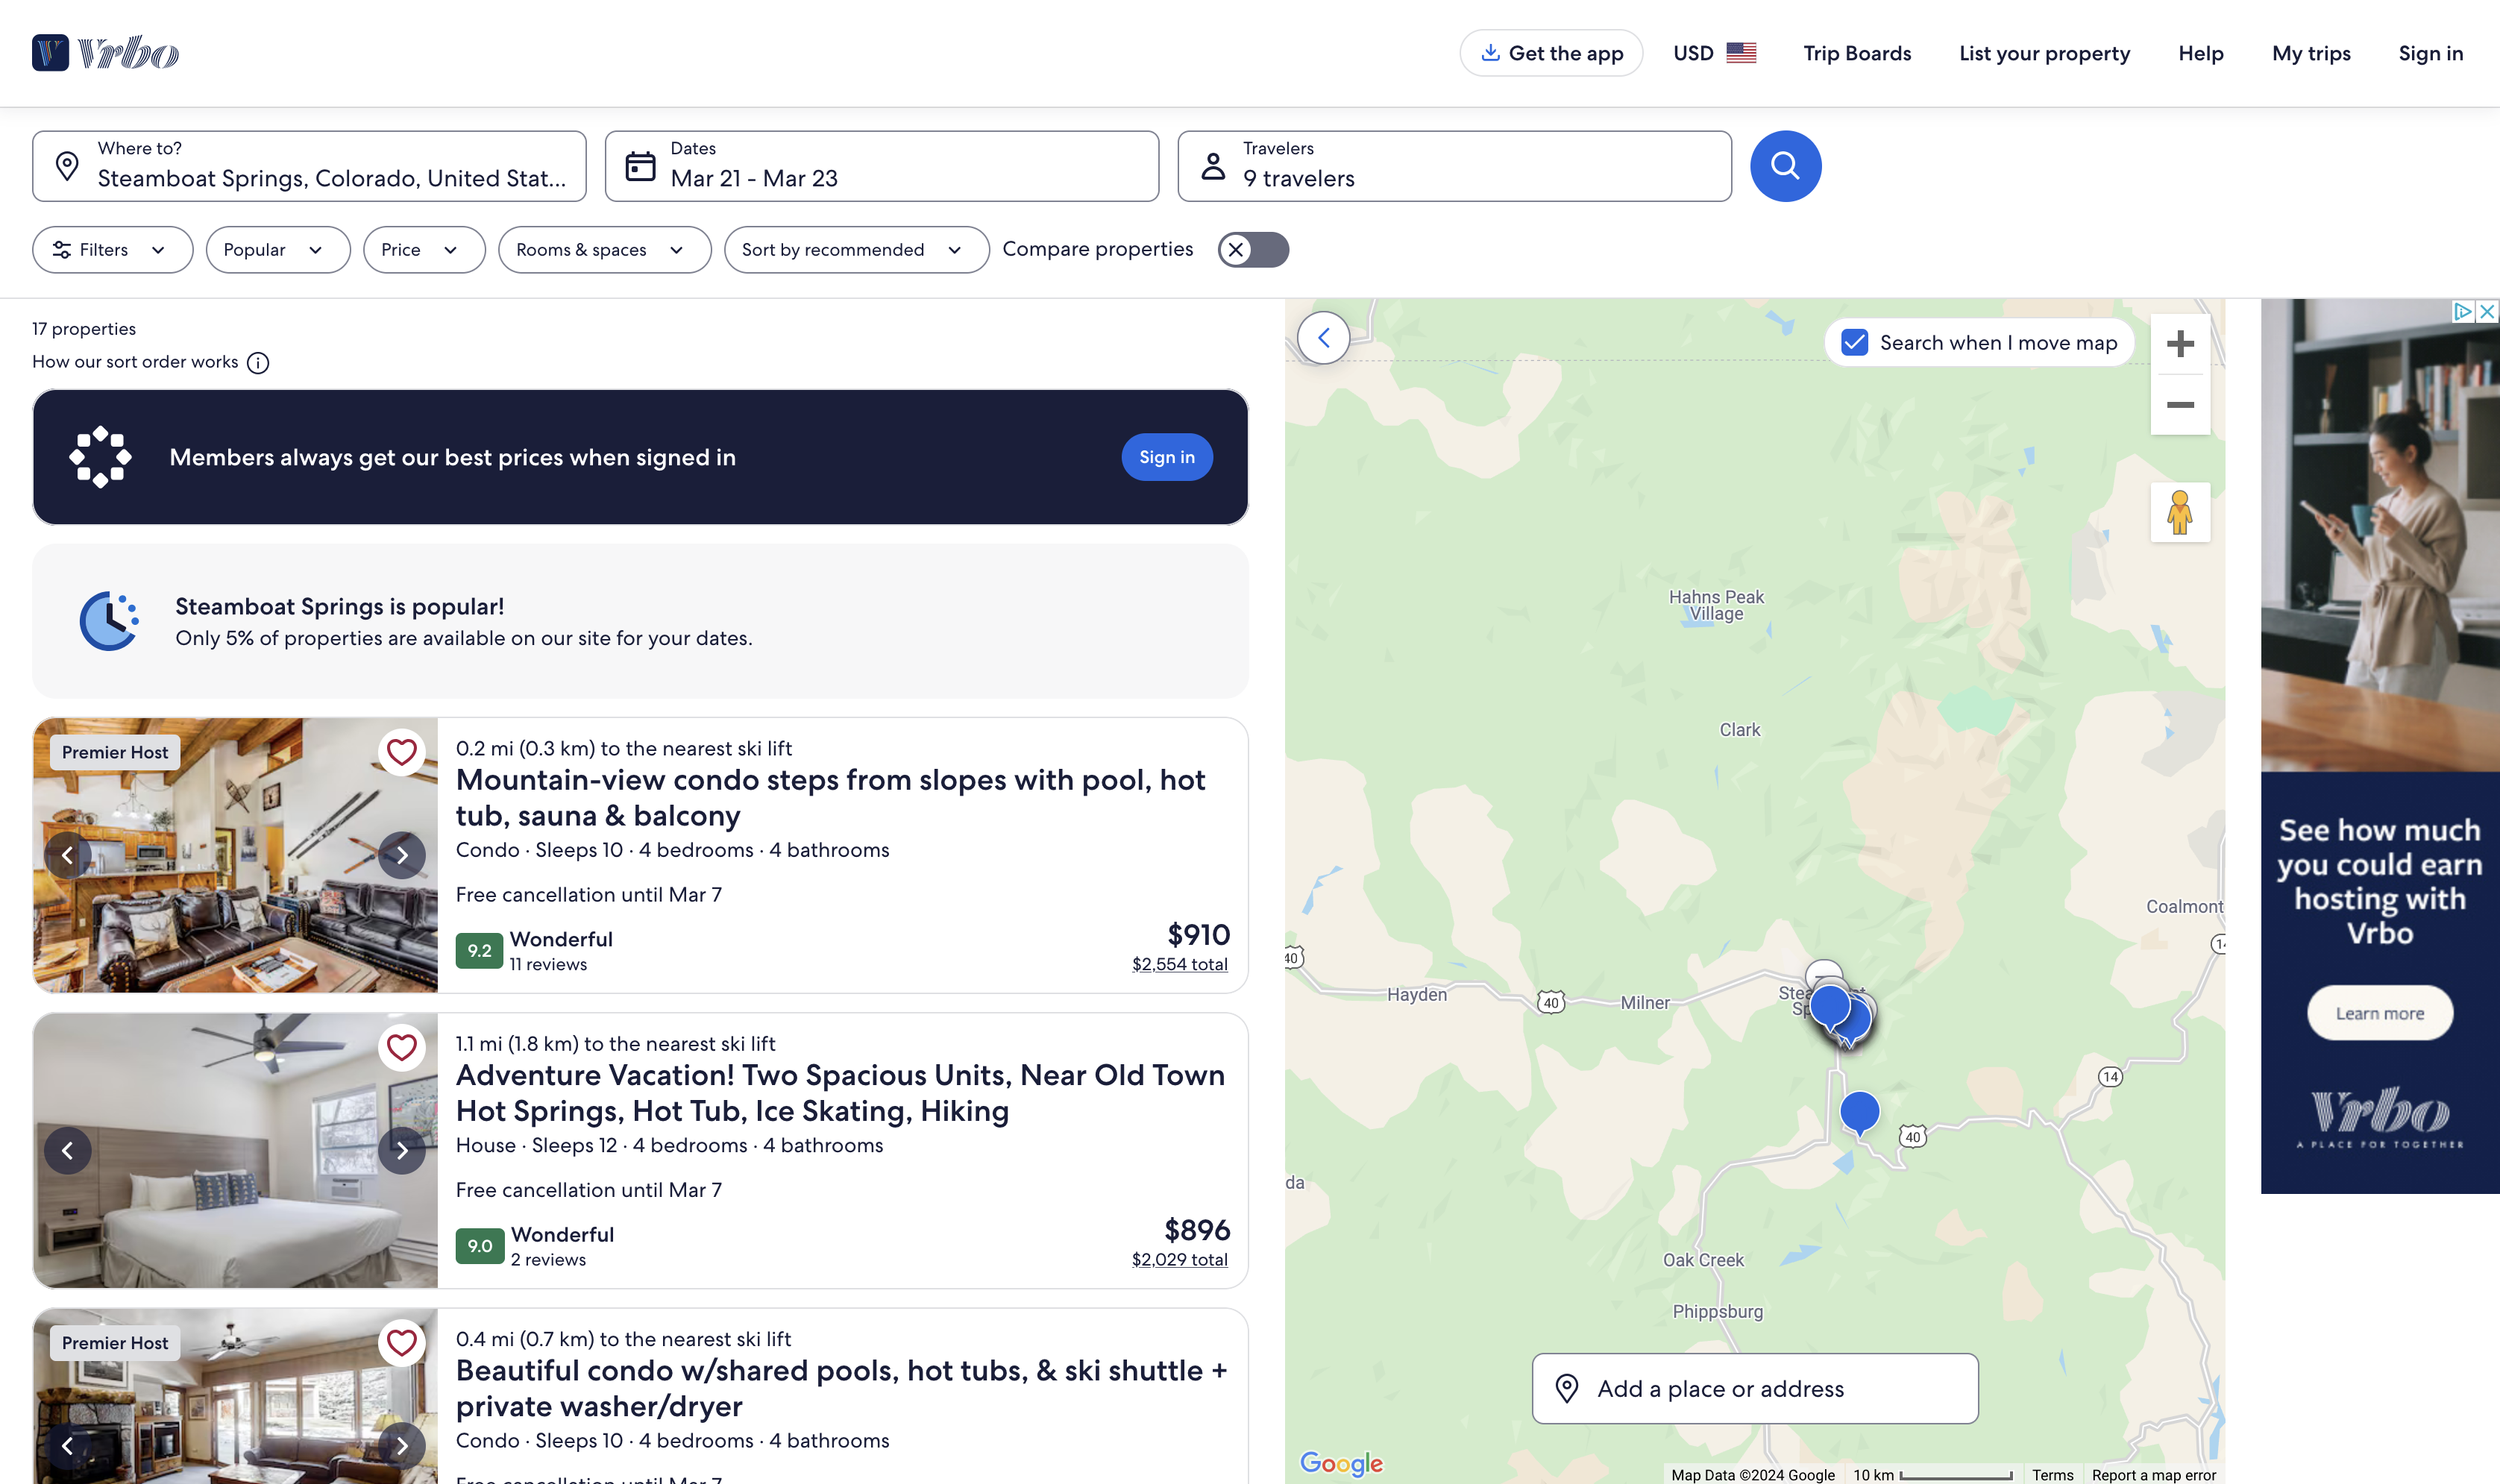The height and width of the screenshot is (1484, 2500).
Task: Open Beautiful condo w/shared pools title
Action: tap(841, 1388)
